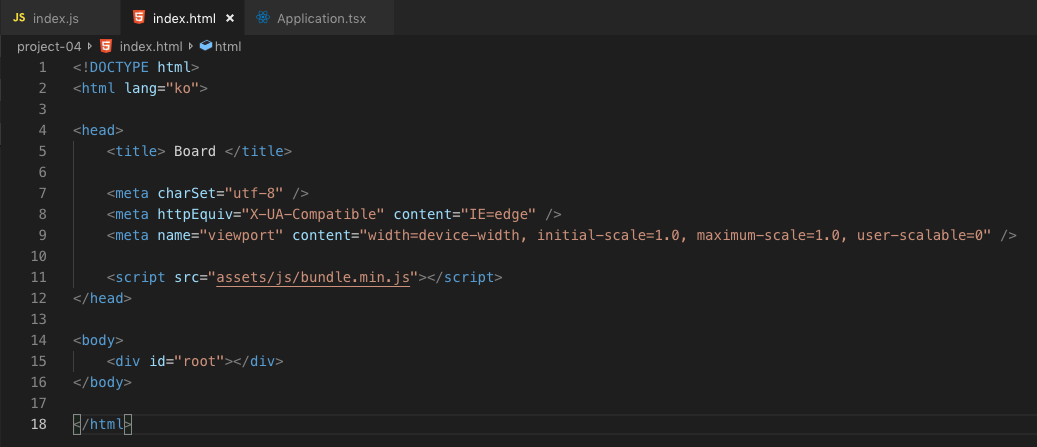The height and width of the screenshot is (447, 1037).
Task: Click the DOCTYPE declaration text
Action: [136, 67]
